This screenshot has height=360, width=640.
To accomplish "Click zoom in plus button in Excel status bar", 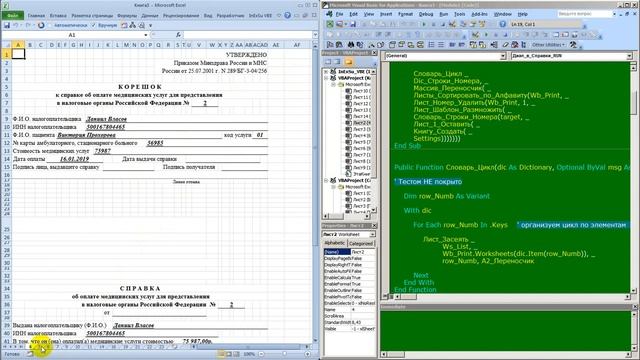I will [x=307, y=354].
